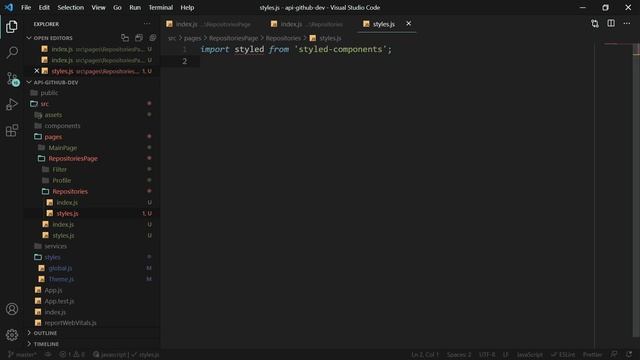Open the File menu

click(26, 7)
